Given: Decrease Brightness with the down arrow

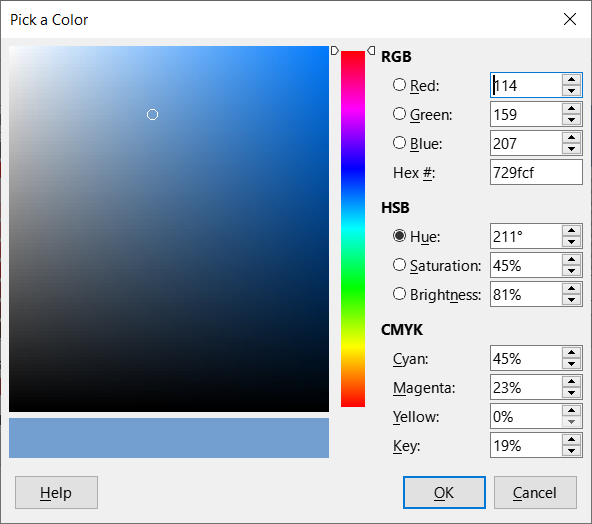Looking at the screenshot, I should (x=571, y=300).
